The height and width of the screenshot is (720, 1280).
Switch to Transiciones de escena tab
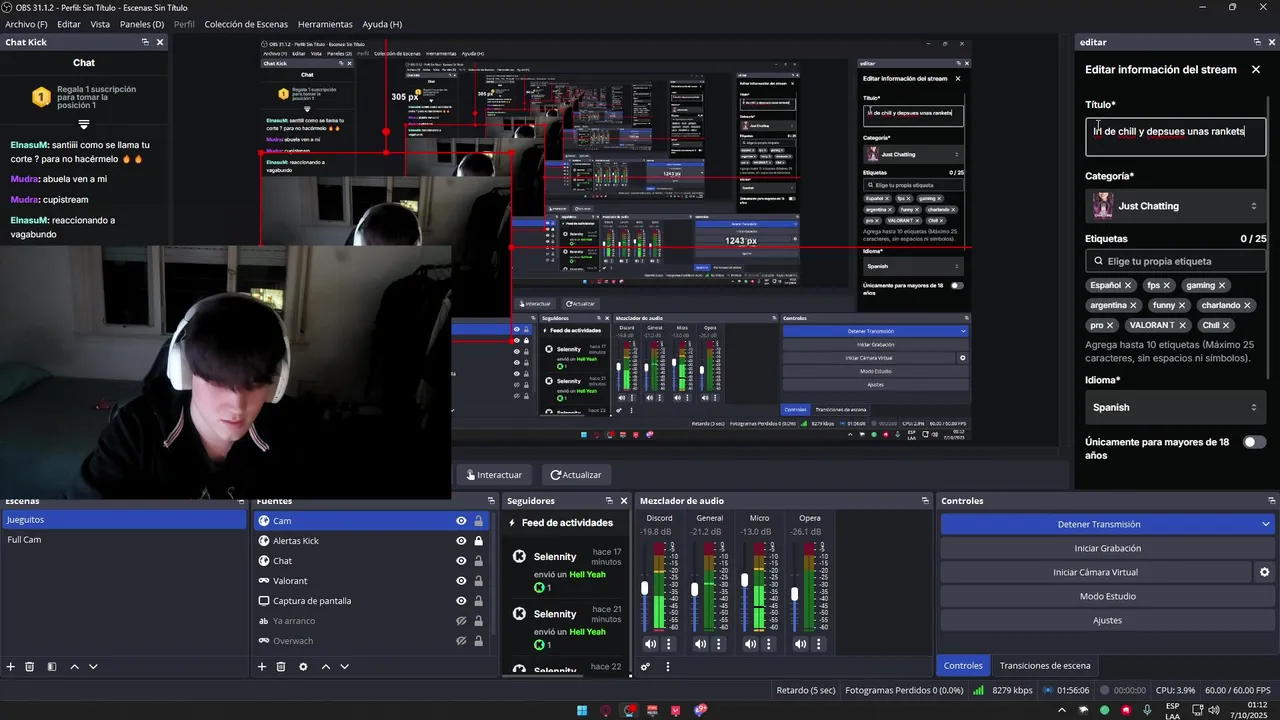(x=1045, y=665)
